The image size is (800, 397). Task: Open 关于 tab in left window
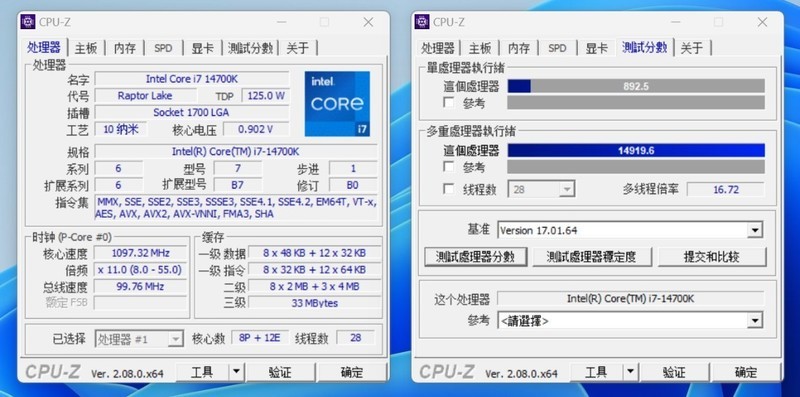click(x=297, y=48)
